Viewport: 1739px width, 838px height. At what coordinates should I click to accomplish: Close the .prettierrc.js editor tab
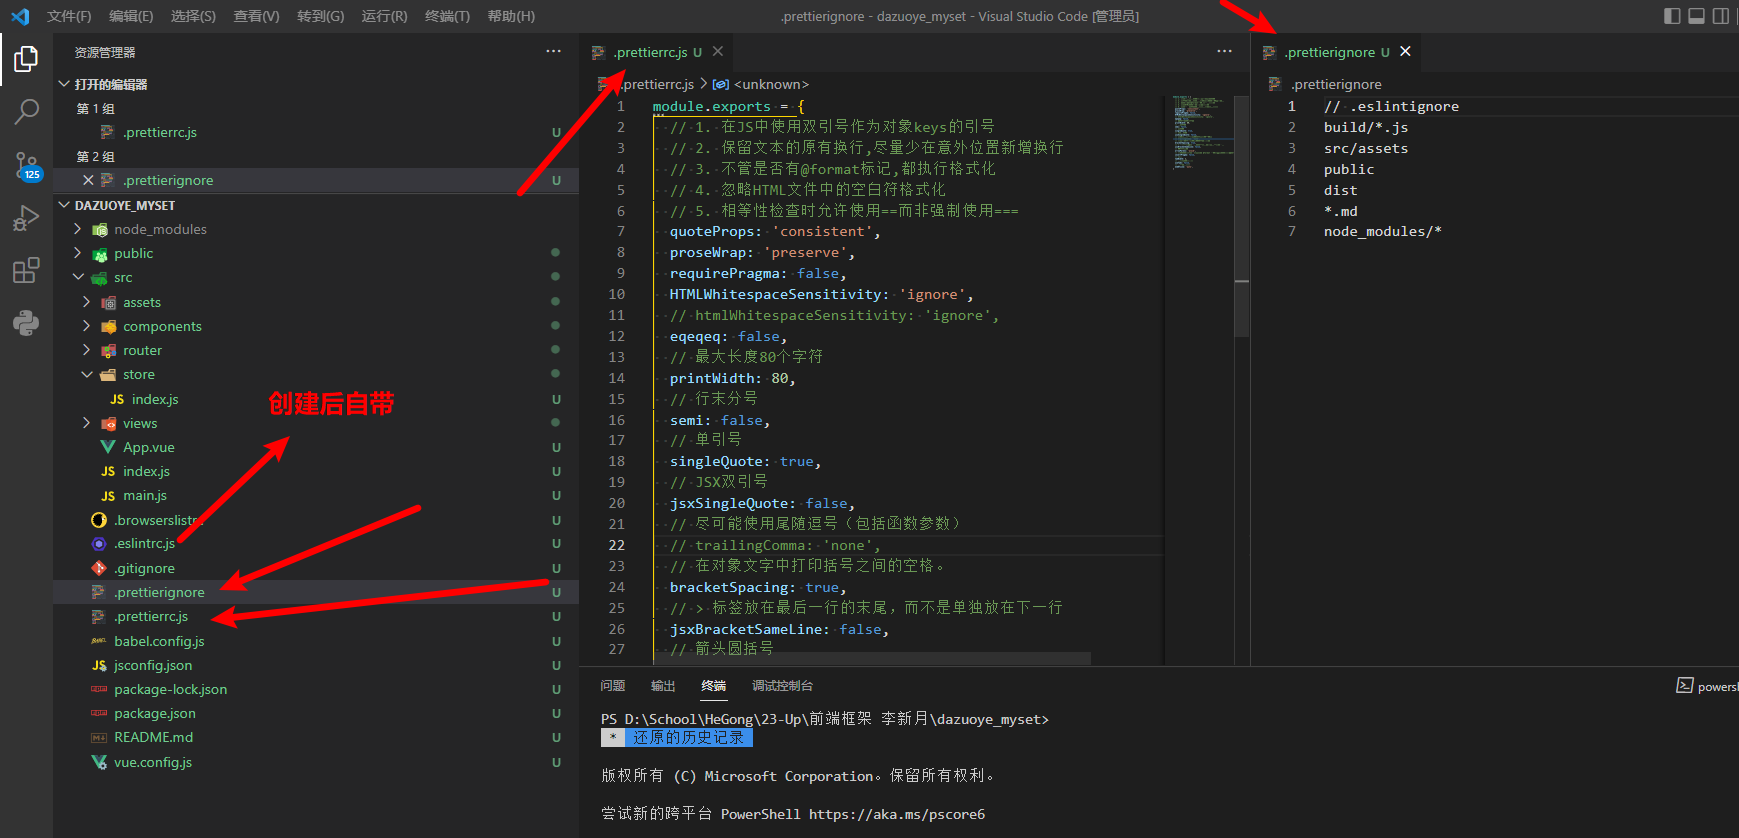click(x=717, y=52)
